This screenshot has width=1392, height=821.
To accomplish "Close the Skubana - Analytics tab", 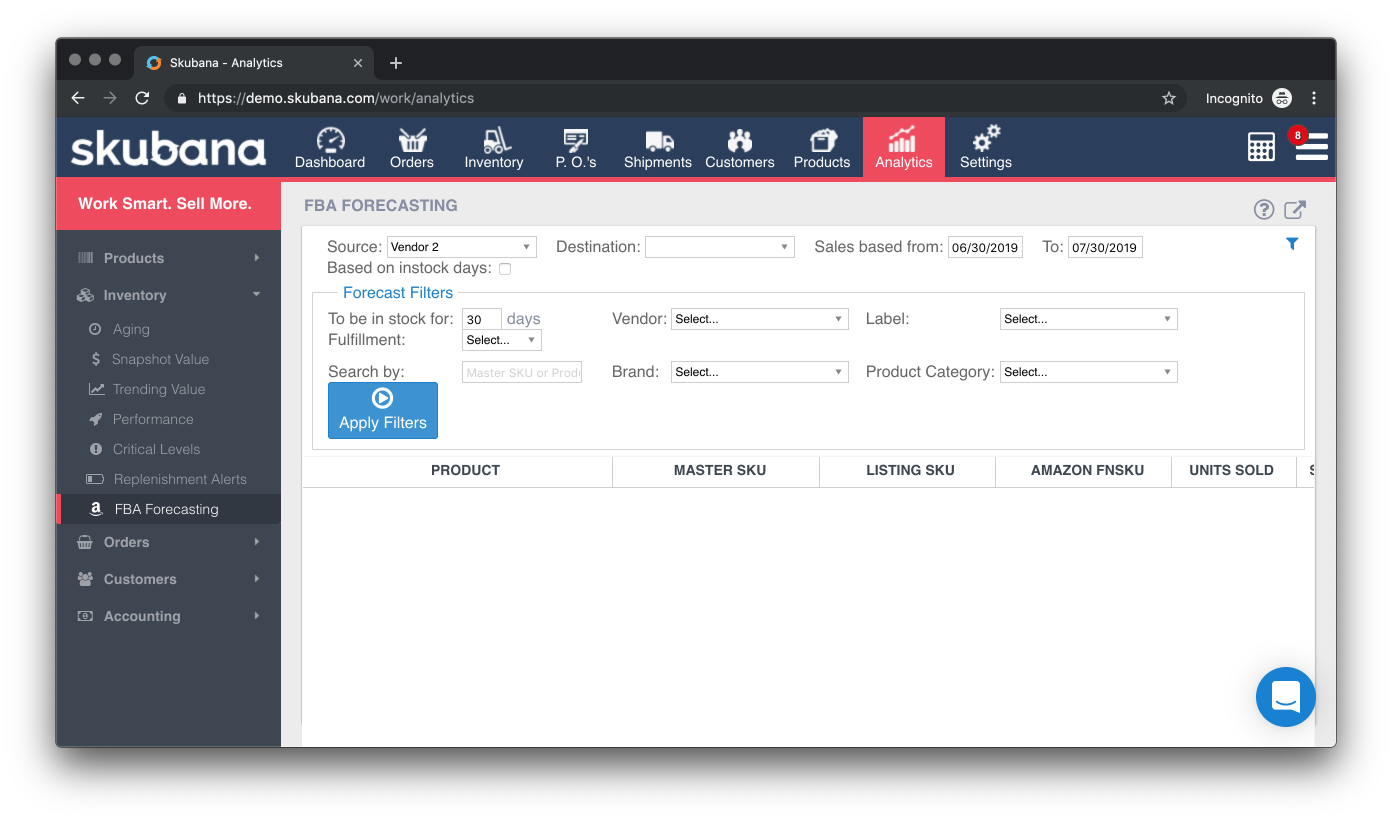I will tap(358, 63).
